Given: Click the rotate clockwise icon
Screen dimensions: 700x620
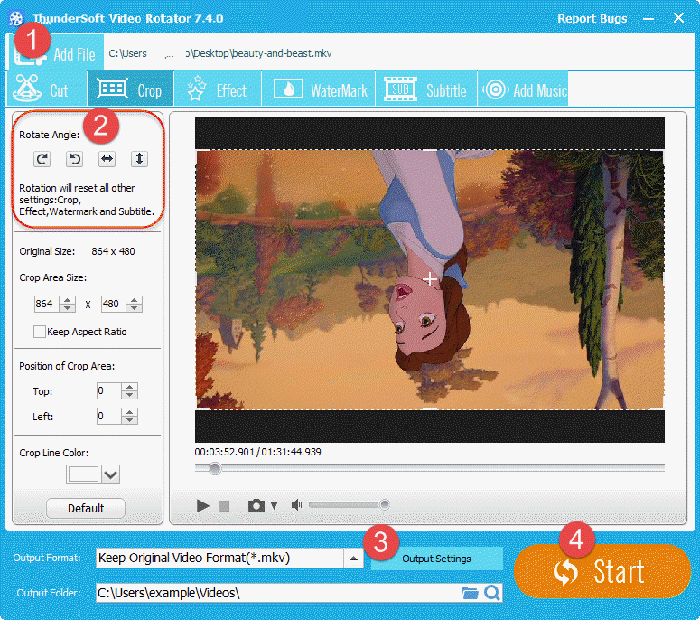Looking at the screenshot, I should point(42,159).
